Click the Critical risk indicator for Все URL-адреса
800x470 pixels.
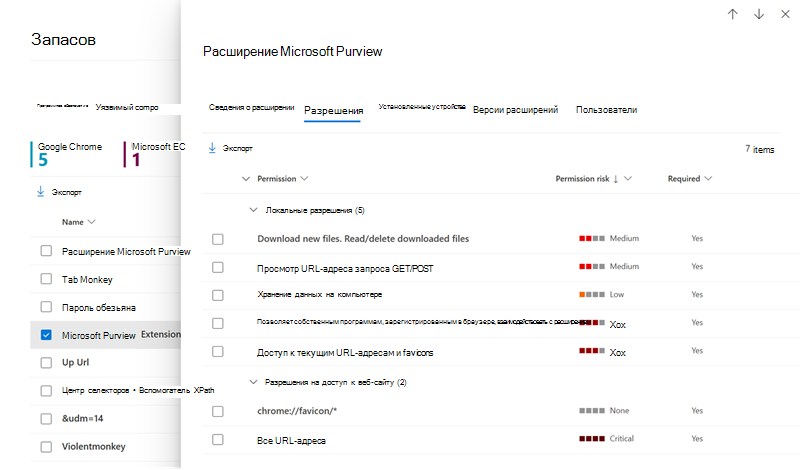[592, 439]
